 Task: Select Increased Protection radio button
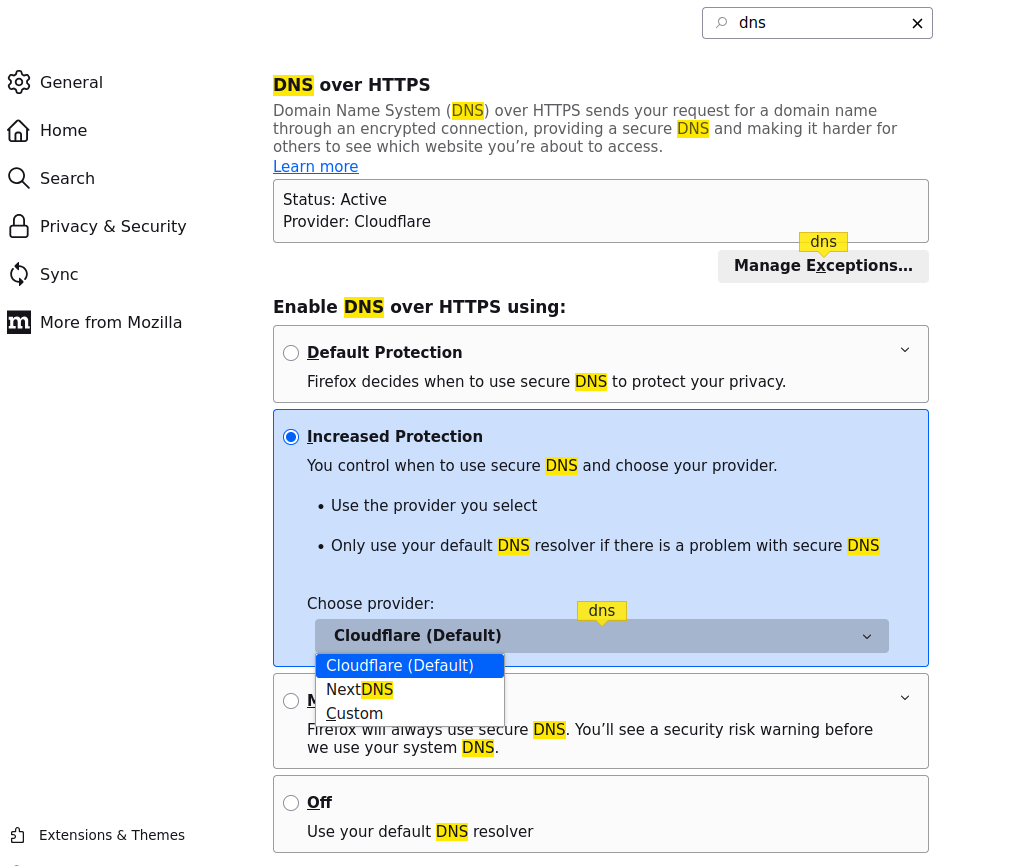coord(291,437)
